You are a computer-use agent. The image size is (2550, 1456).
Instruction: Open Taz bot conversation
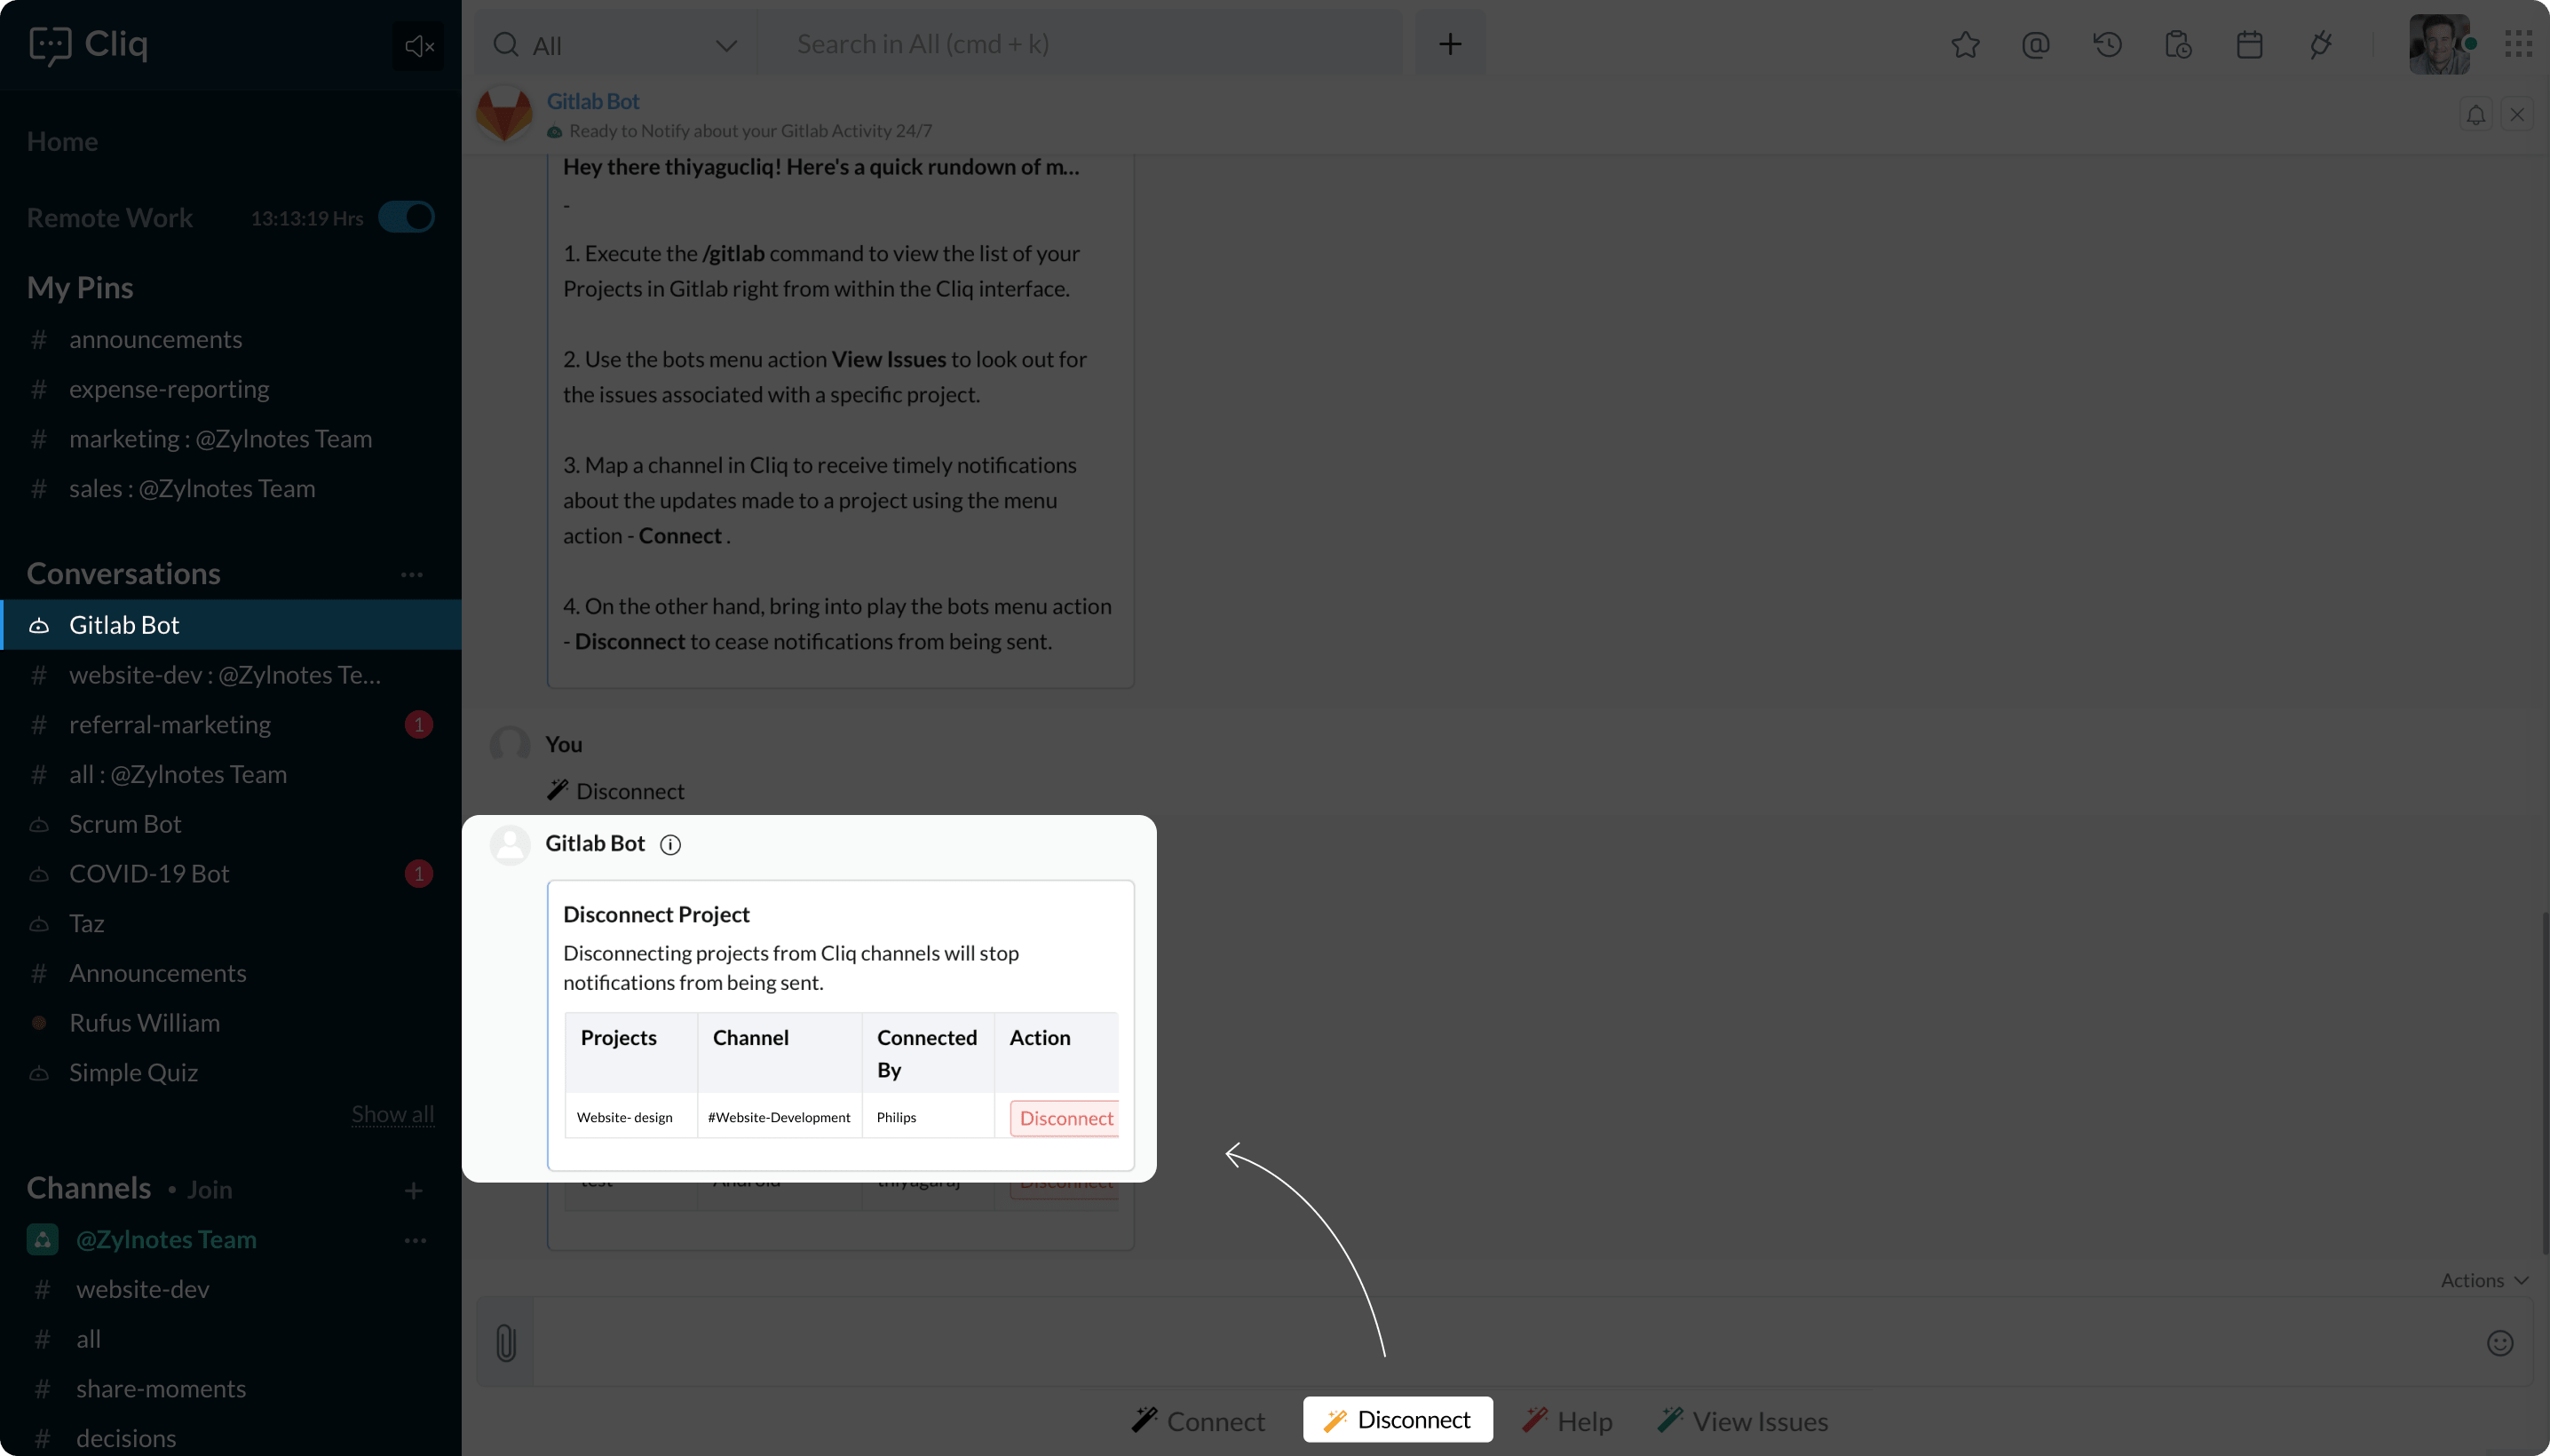[x=230, y=924]
